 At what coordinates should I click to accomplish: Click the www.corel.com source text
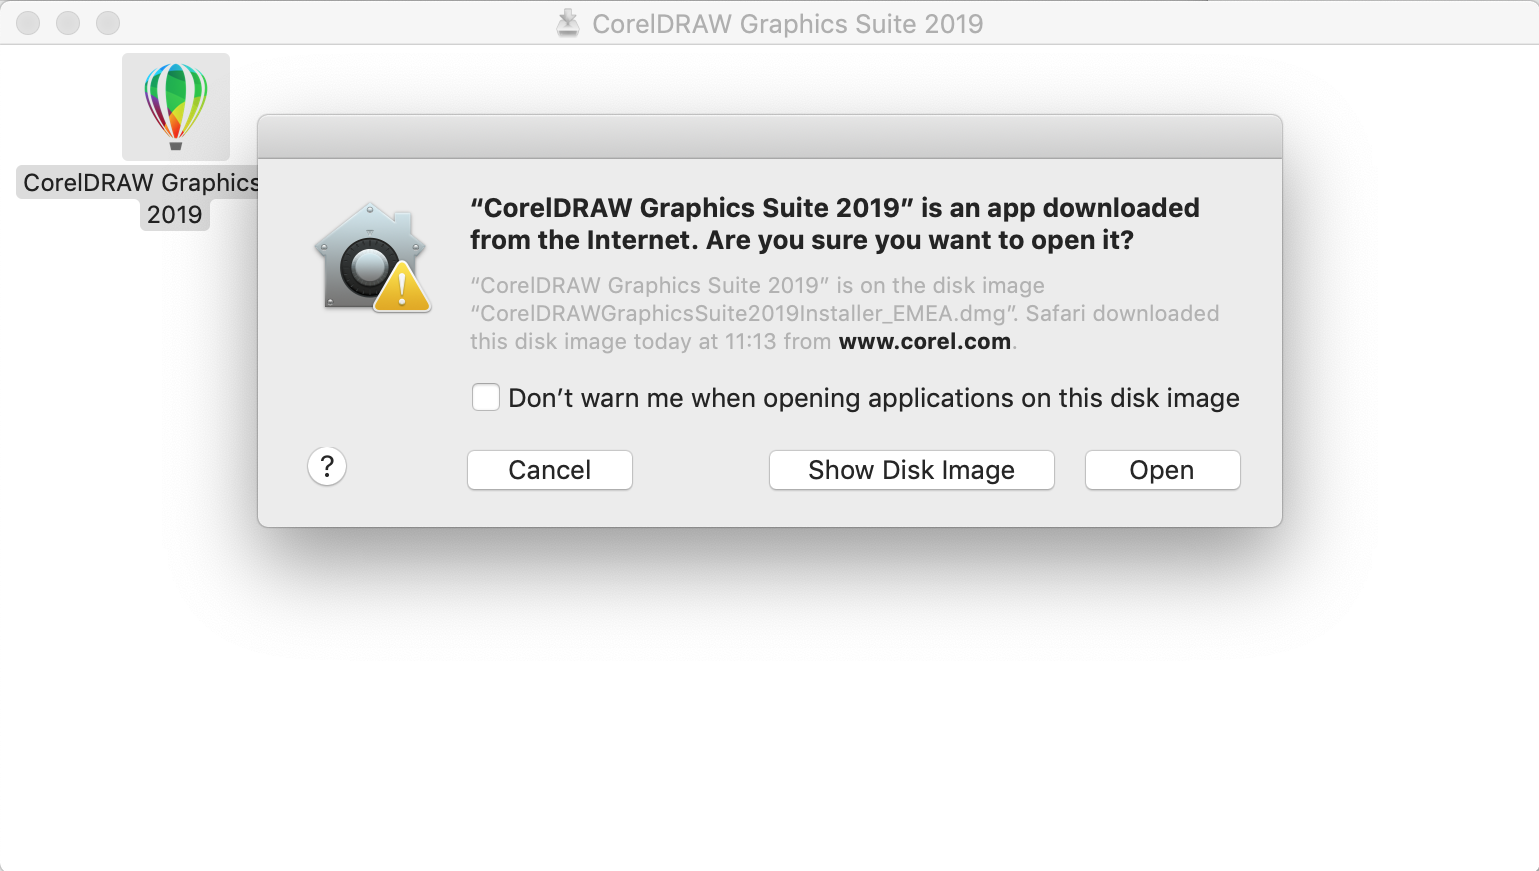[x=925, y=341]
